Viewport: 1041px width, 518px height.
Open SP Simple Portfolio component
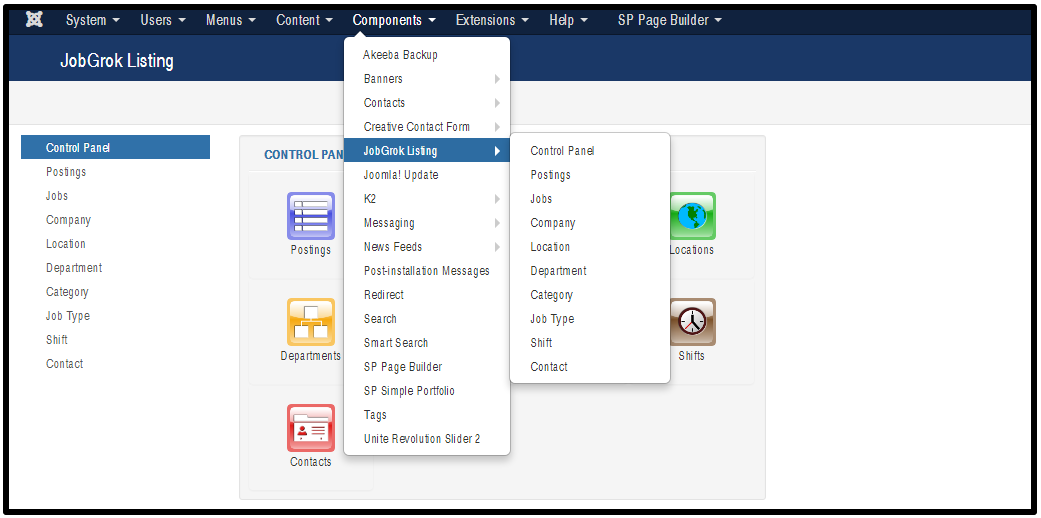[x=427, y=390]
